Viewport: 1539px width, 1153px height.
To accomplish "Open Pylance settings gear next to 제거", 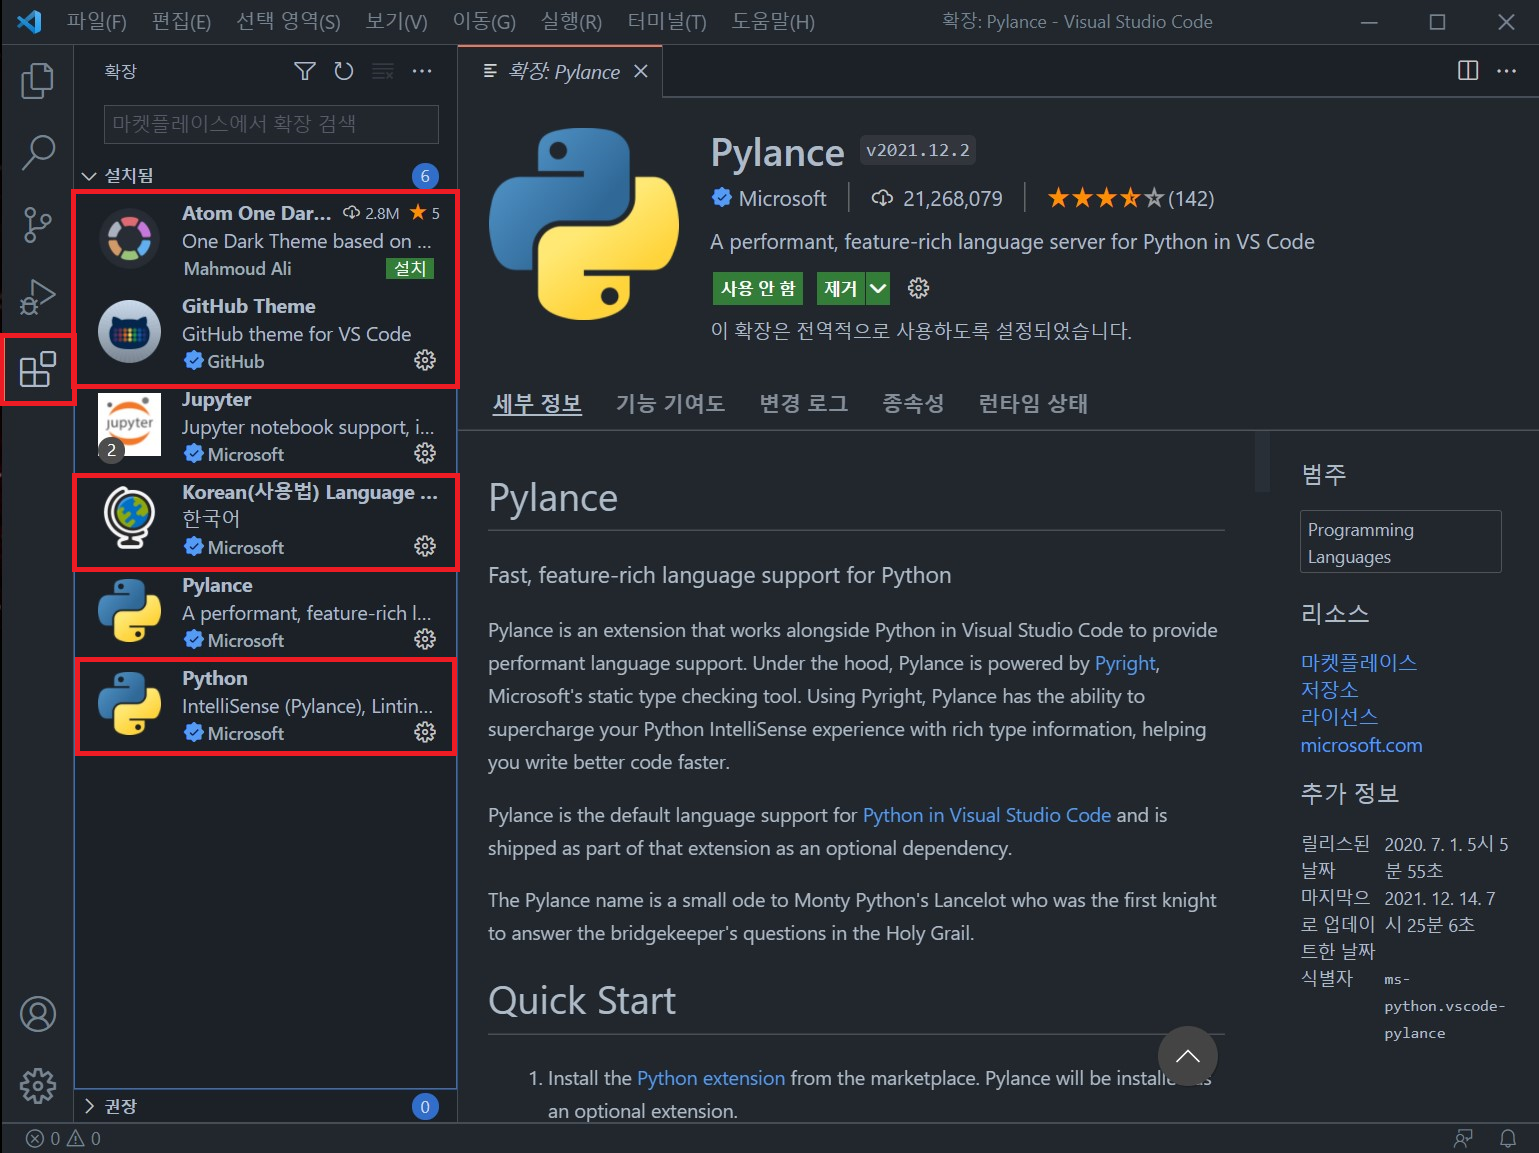I will point(918,289).
